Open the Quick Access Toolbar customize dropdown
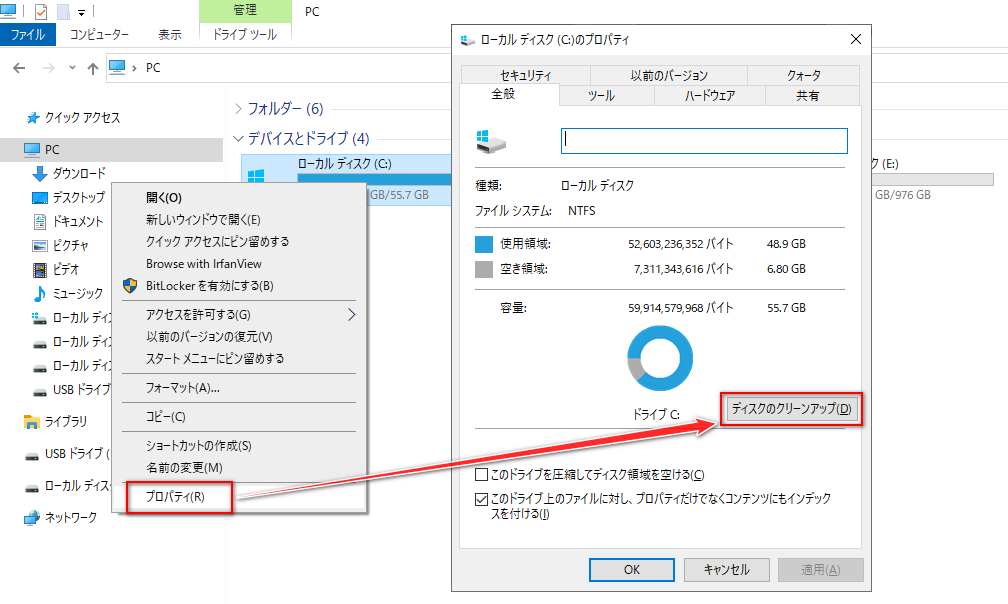Image resolution: width=1008 pixels, height=604 pixels. [x=80, y=11]
